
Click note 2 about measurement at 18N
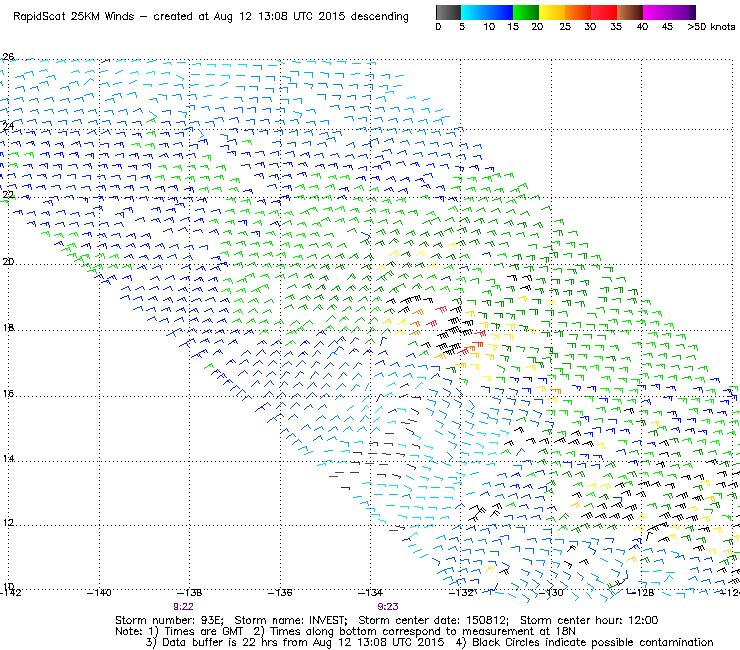pos(414,631)
